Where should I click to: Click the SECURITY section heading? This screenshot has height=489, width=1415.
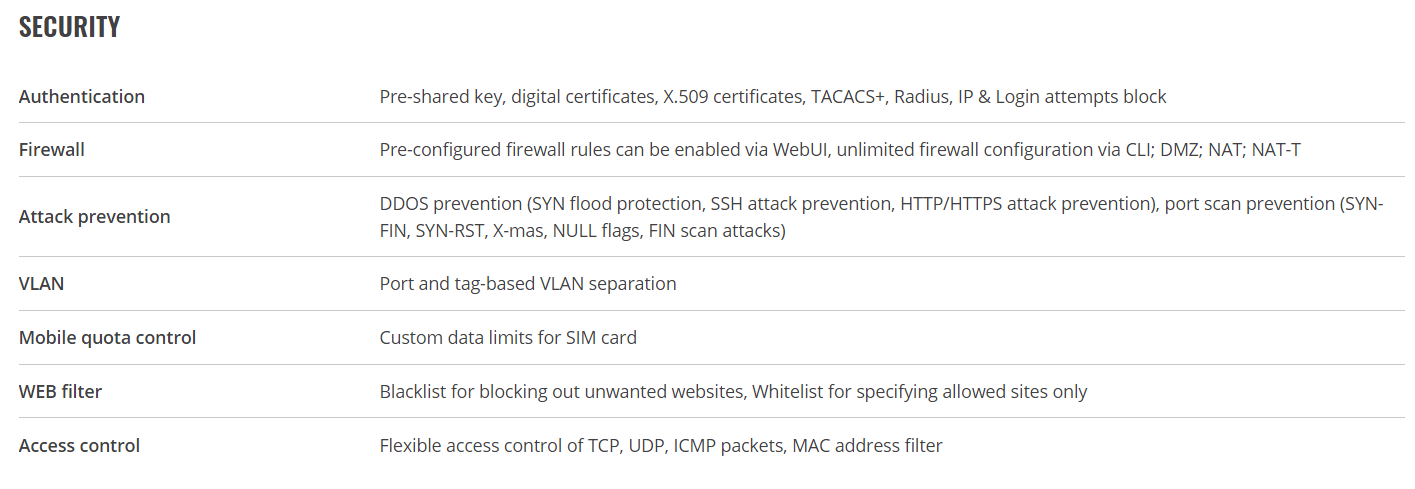(x=70, y=27)
